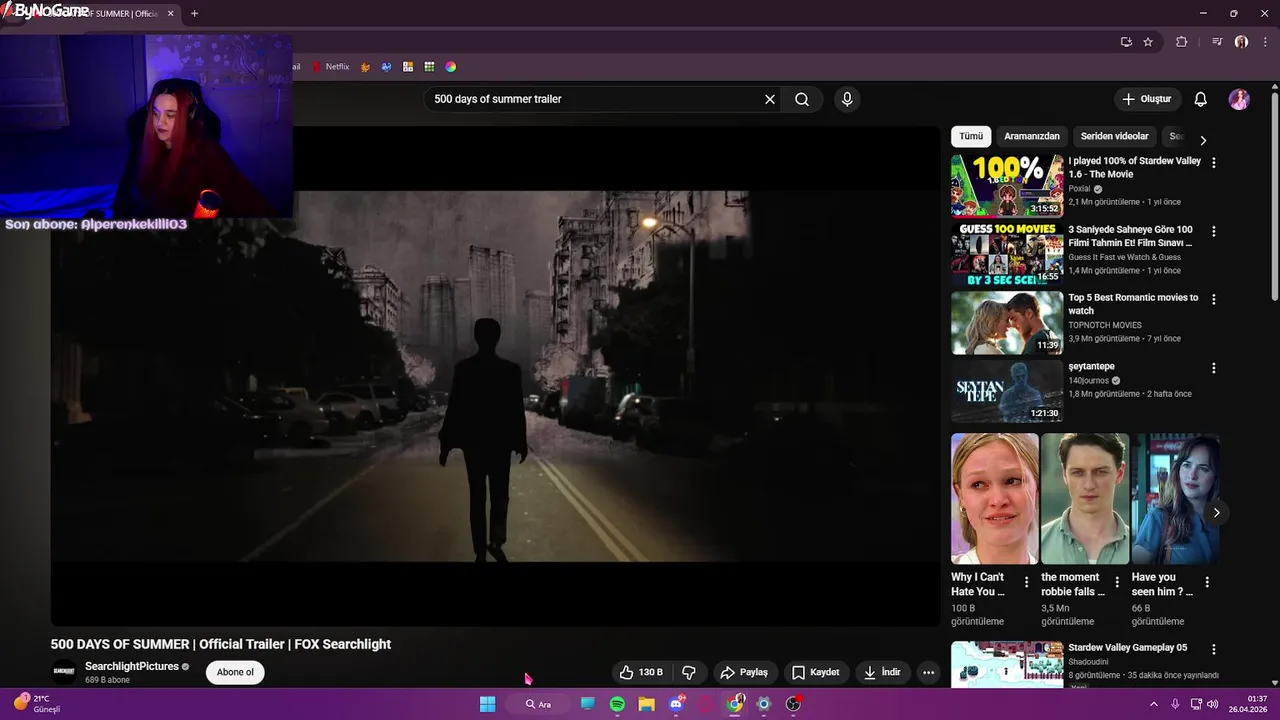Click the Paylaş share button
The width and height of the screenshot is (1280, 720).
click(744, 672)
